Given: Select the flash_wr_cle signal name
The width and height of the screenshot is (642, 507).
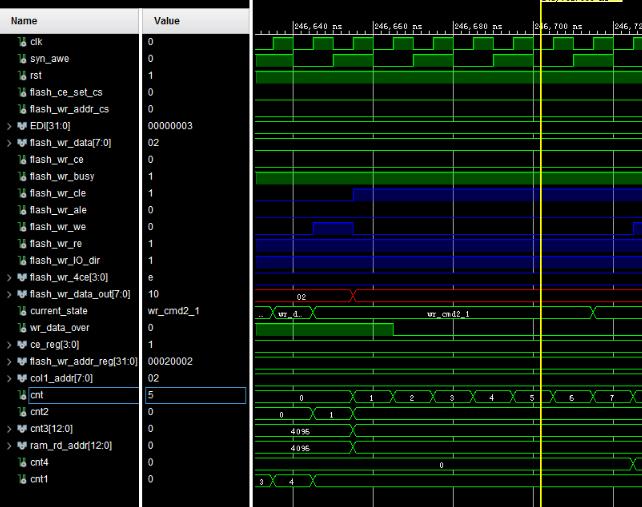Looking at the screenshot, I should click(x=57, y=193).
